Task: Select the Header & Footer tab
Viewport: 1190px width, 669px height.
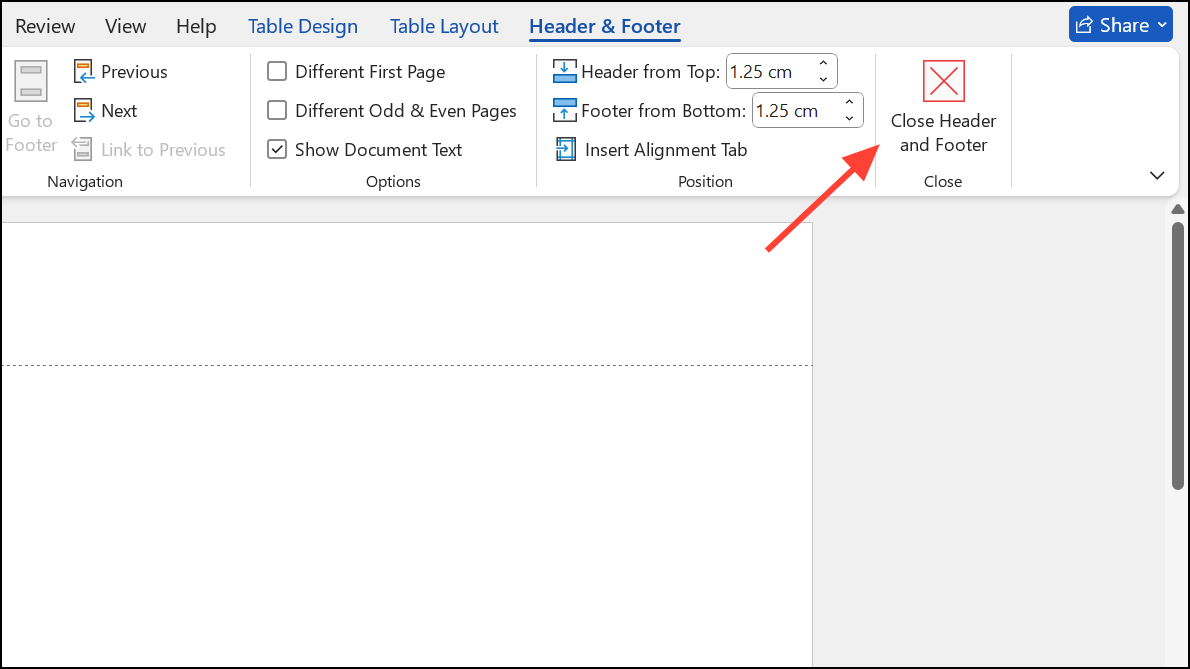Action: point(605,26)
